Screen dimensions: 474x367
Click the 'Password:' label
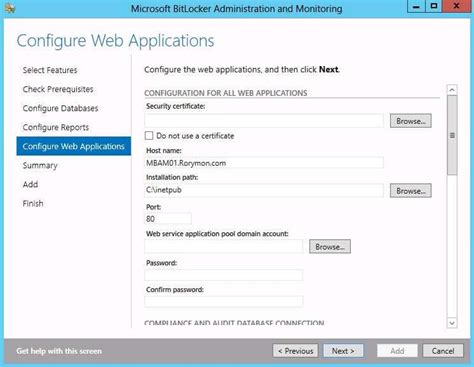(x=161, y=263)
